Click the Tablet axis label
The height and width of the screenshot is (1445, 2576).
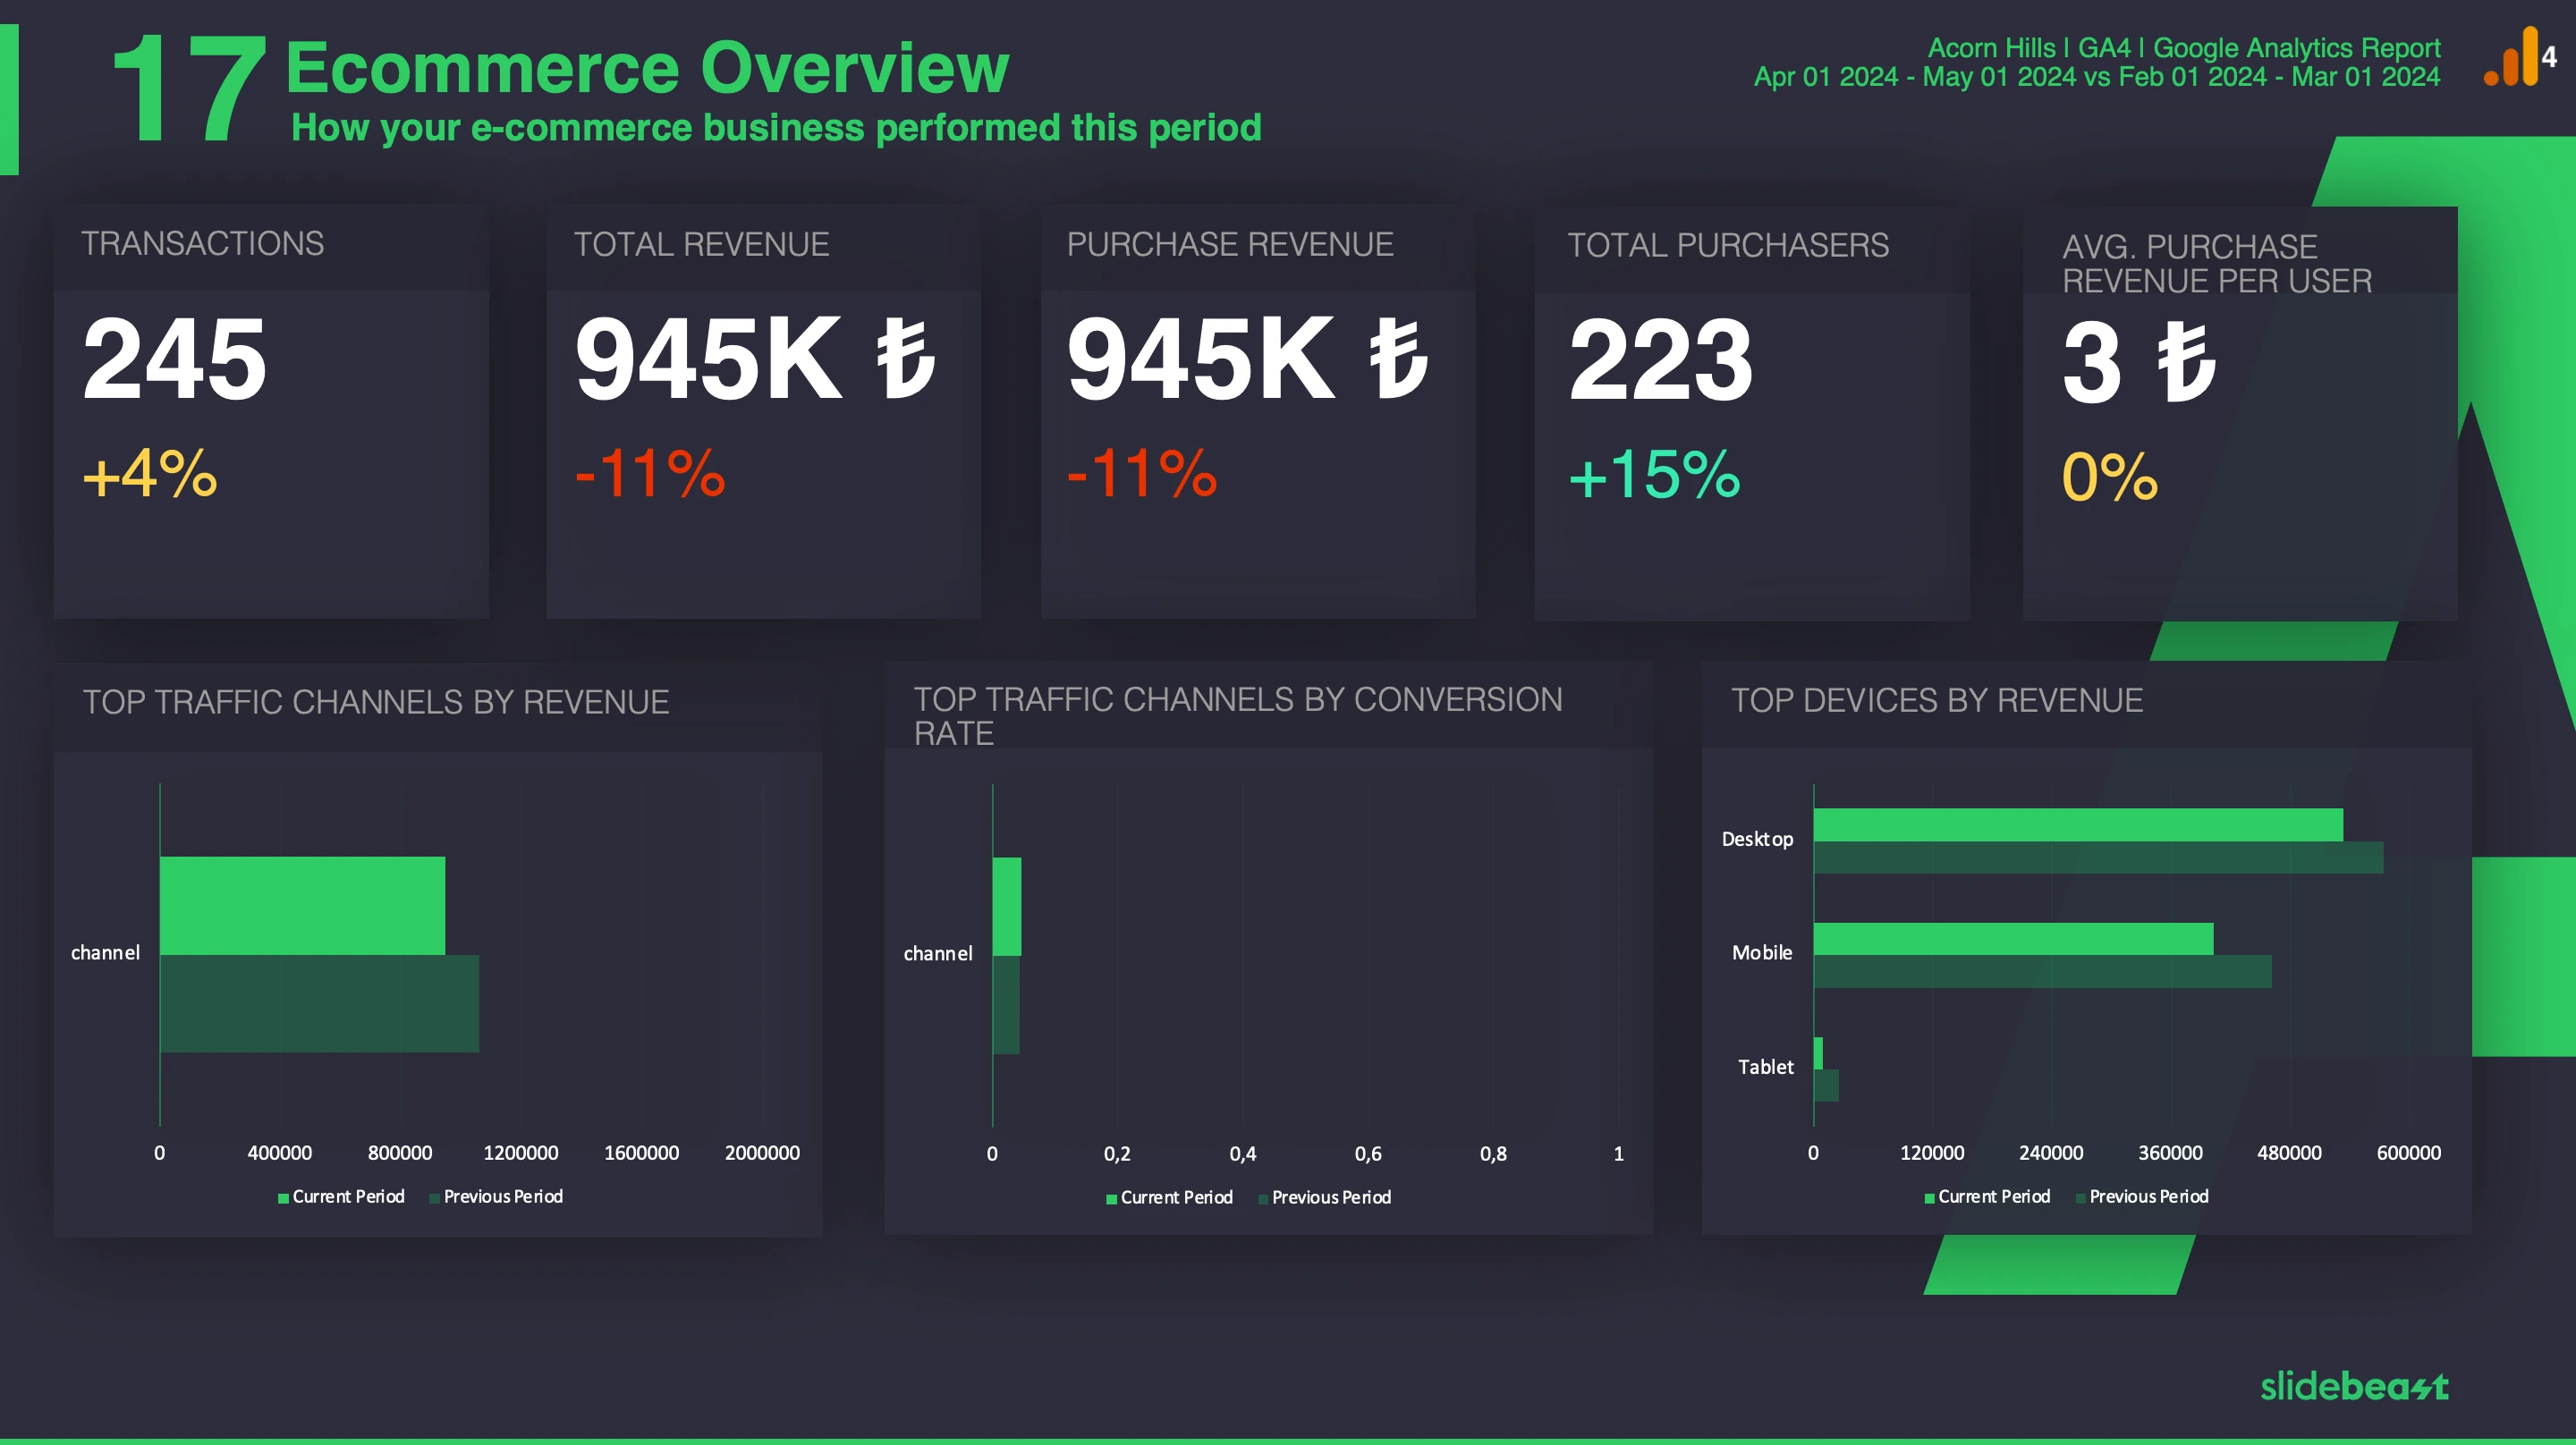point(1765,1067)
